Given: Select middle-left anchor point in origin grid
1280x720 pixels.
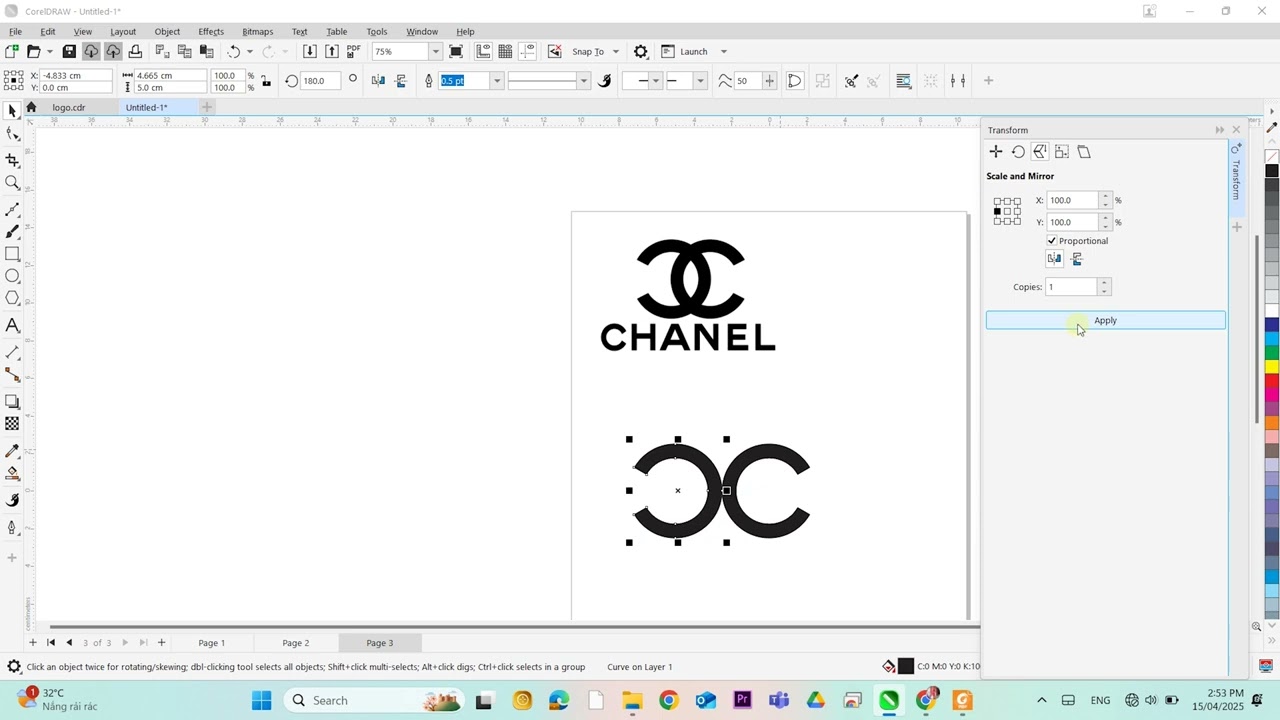Looking at the screenshot, I should pos(997,211).
